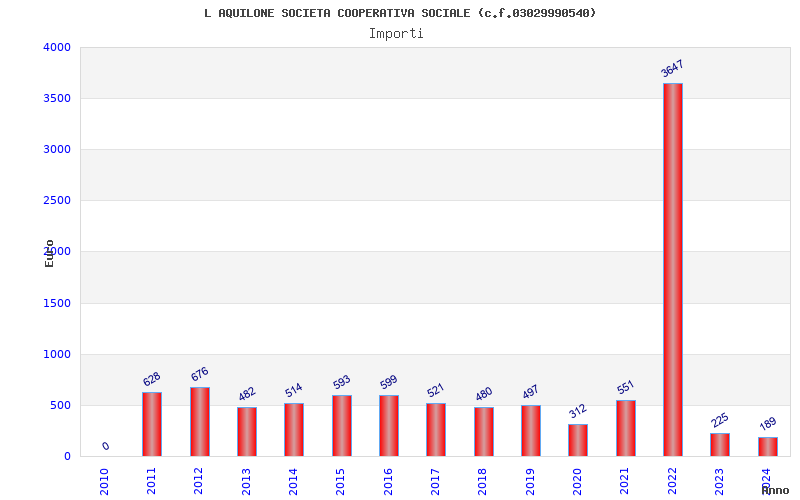800x500 pixels.
Task: Click the 1000 y-axis tick label
Action: tap(57, 354)
